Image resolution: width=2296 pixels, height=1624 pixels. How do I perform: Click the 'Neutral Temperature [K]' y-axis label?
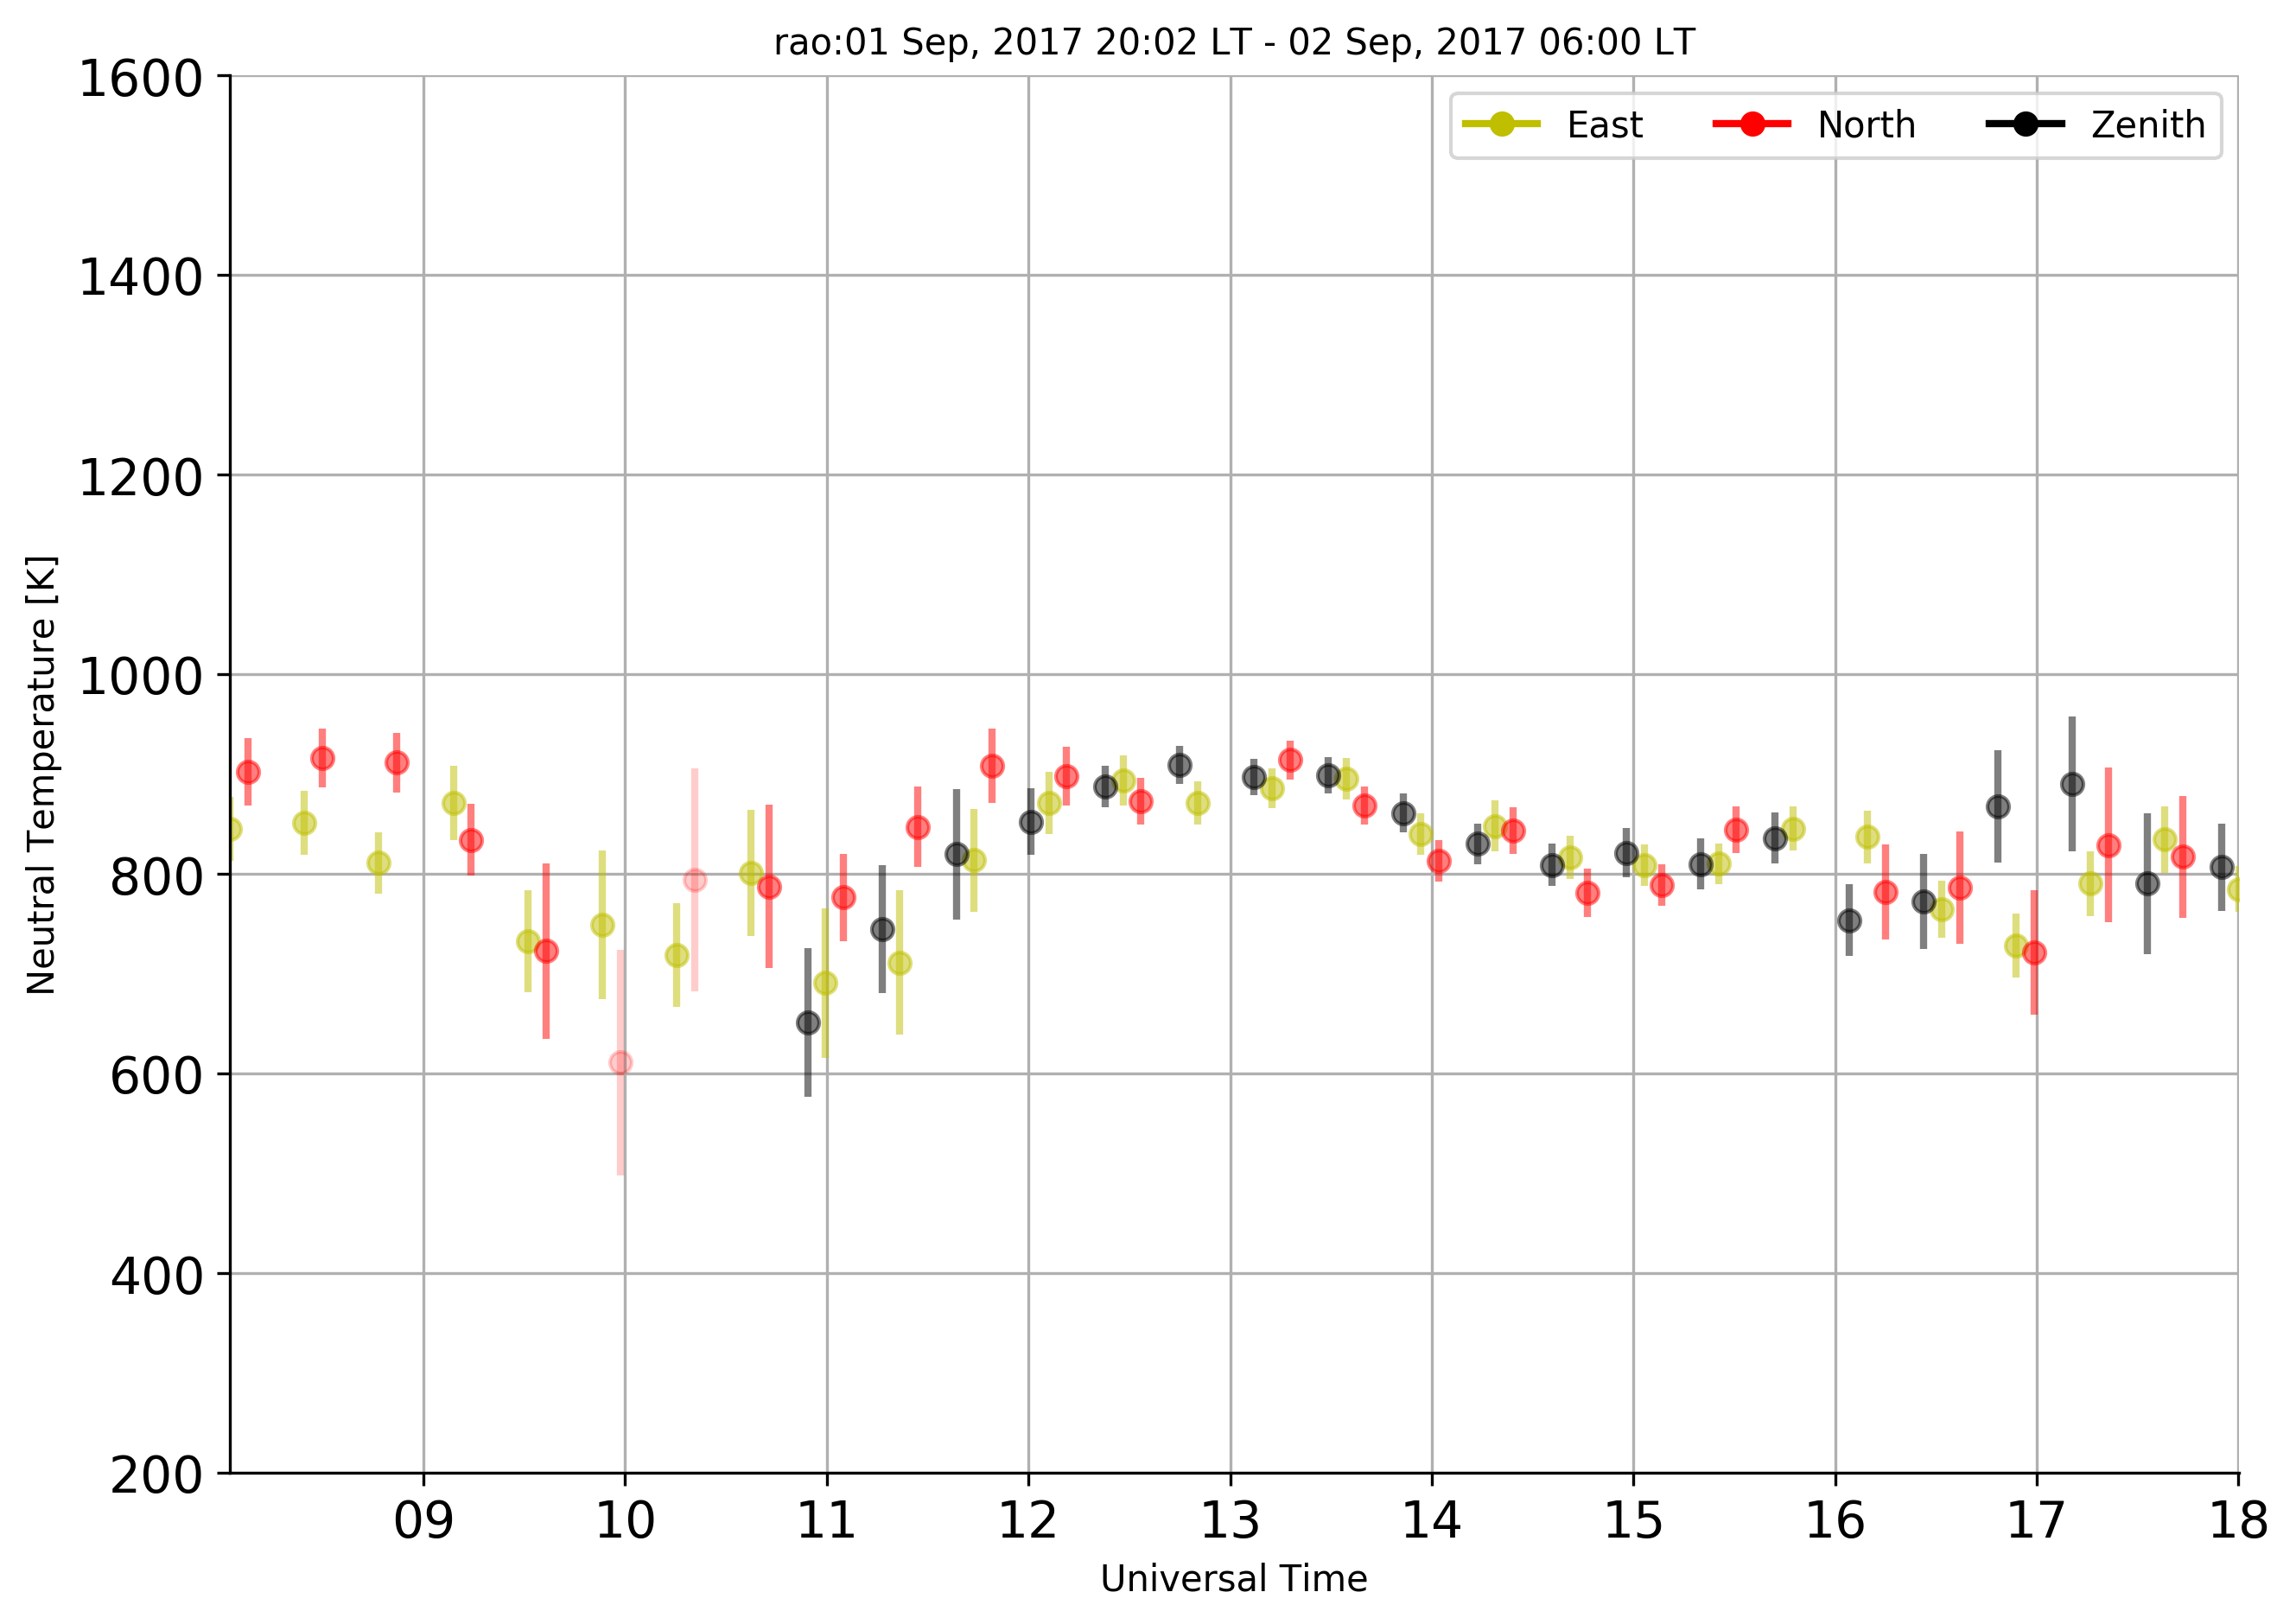coord(42,775)
